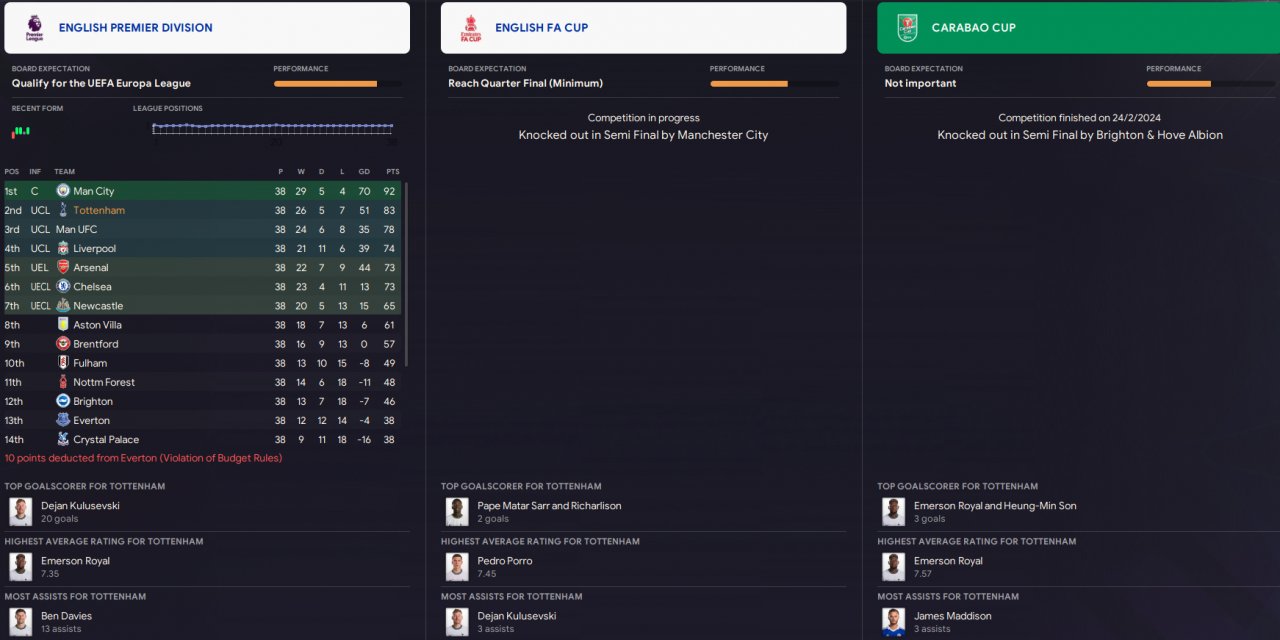Click the Aston Villa badge icon
Screen dimensions: 1280x640
tap(63, 324)
